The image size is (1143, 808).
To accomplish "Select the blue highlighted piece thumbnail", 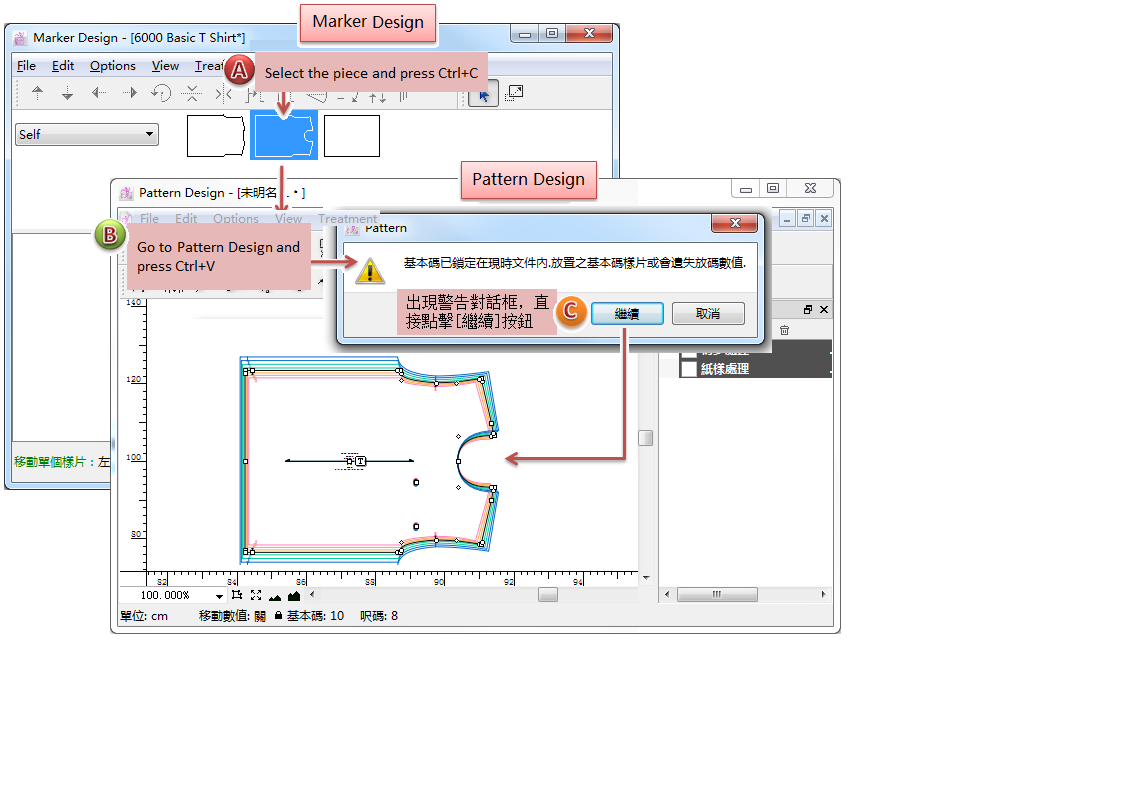I will [284, 136].
